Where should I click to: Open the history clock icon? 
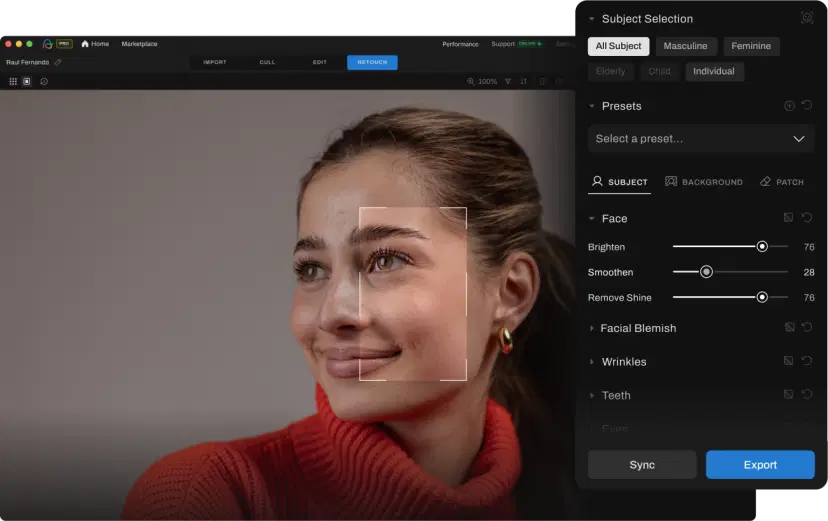click(44, 81)
